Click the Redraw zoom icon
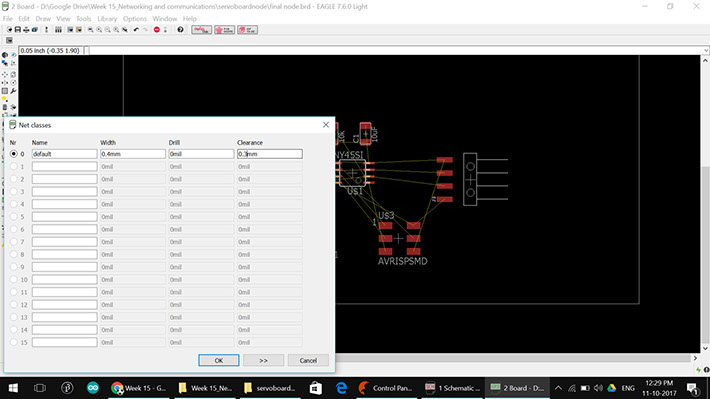Viewport: 710px width, 399px height. (116, 29)
